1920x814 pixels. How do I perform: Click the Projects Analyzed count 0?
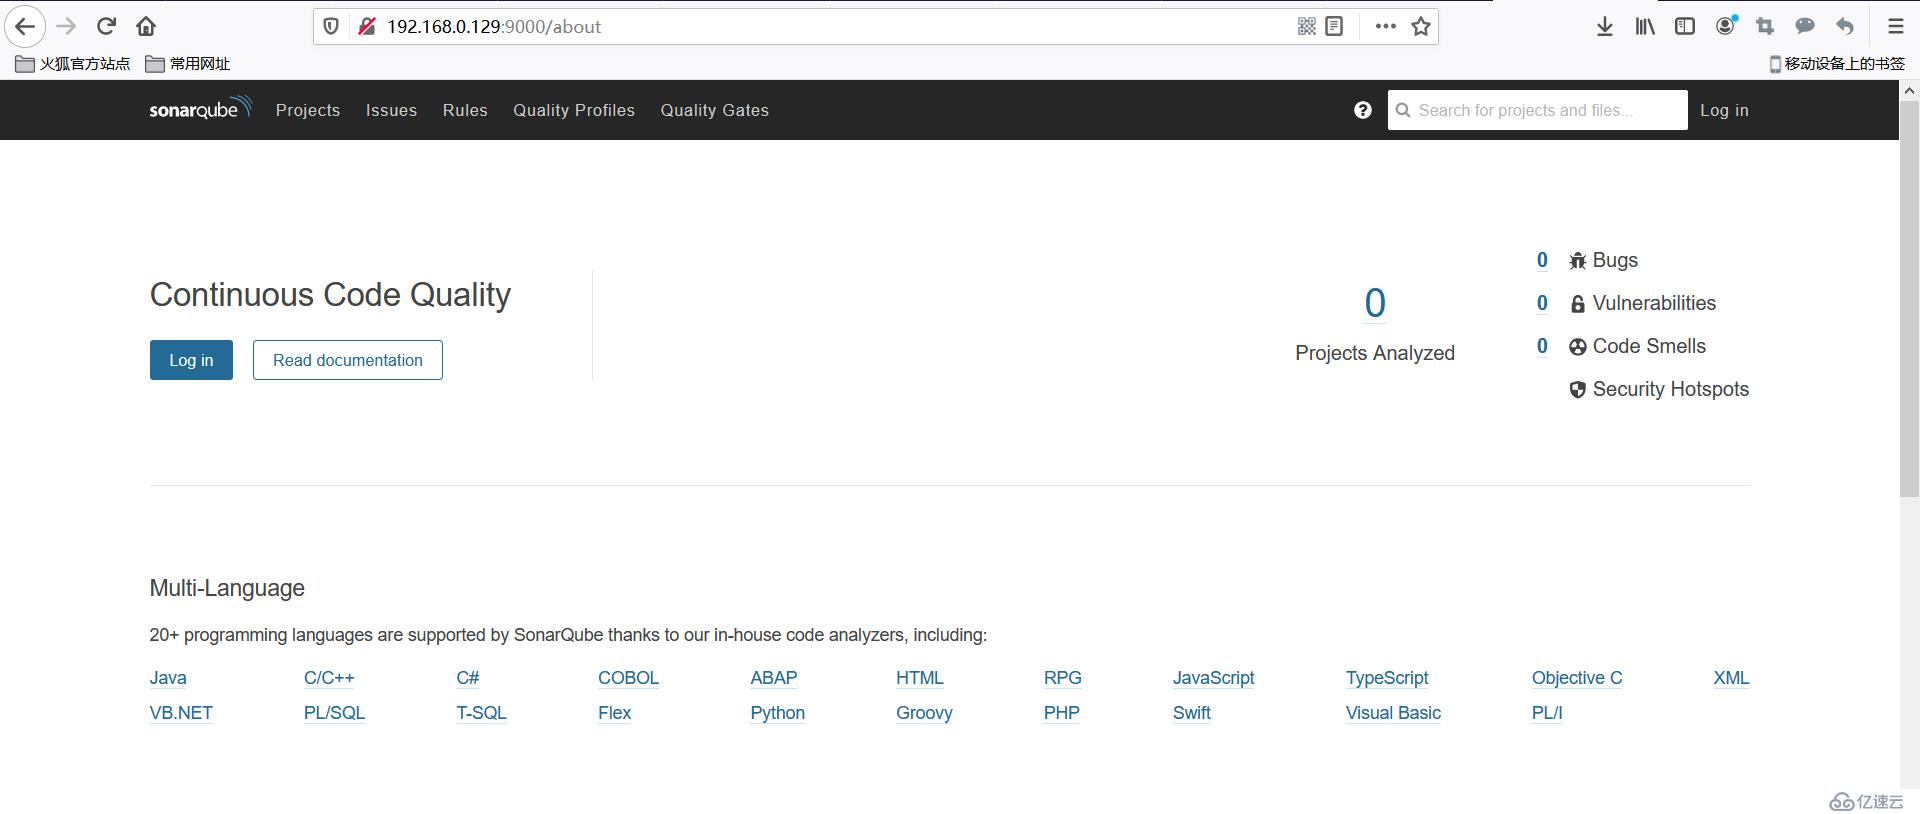tap(1375, 303)
